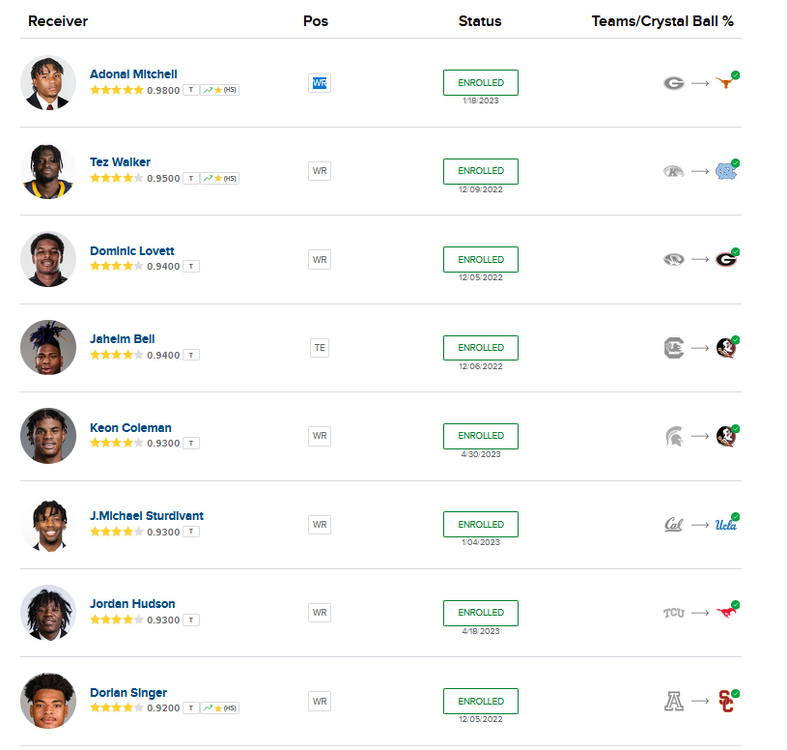Screen dimensions: 787x750
Task: Open Keon Coleman's player profile link
Action: [x=130, y=428]
